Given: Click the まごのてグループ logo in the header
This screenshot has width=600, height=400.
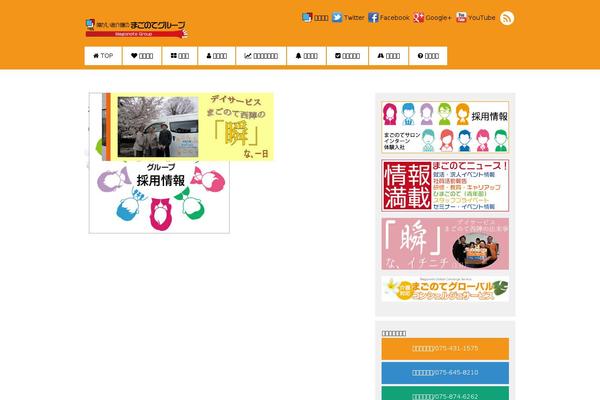Looking at the screenshot, I should tap(137, 28).
